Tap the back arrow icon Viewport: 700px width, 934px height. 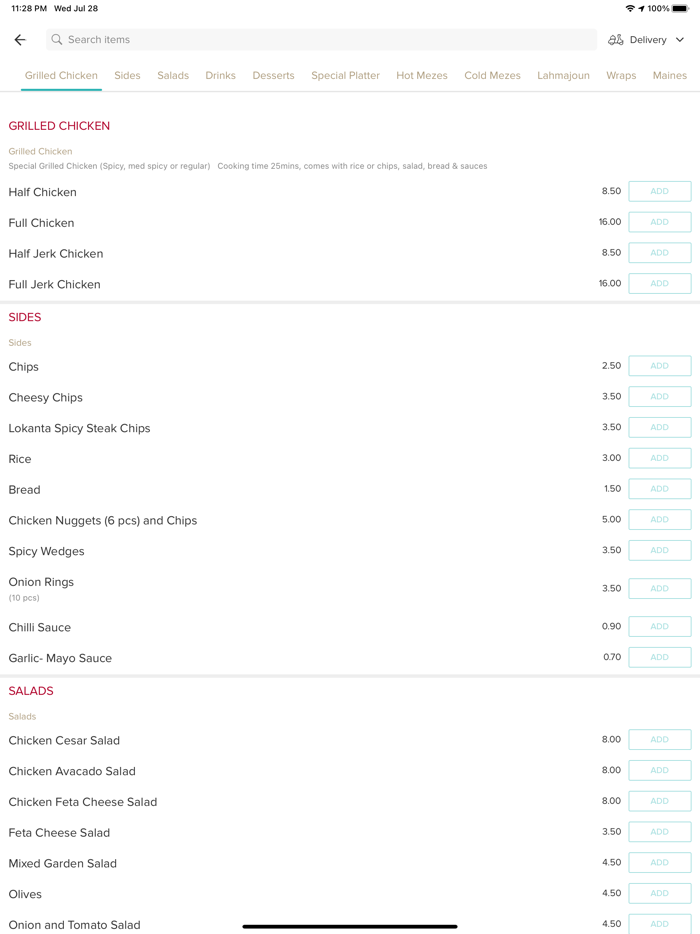click(x=20, y=40)
